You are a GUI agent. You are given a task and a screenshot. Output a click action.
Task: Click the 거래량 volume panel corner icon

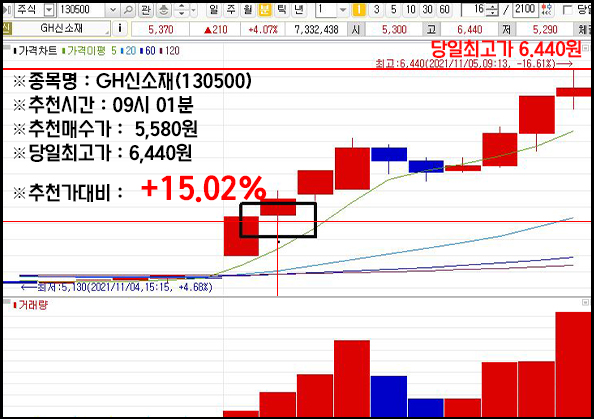point(585,302)
